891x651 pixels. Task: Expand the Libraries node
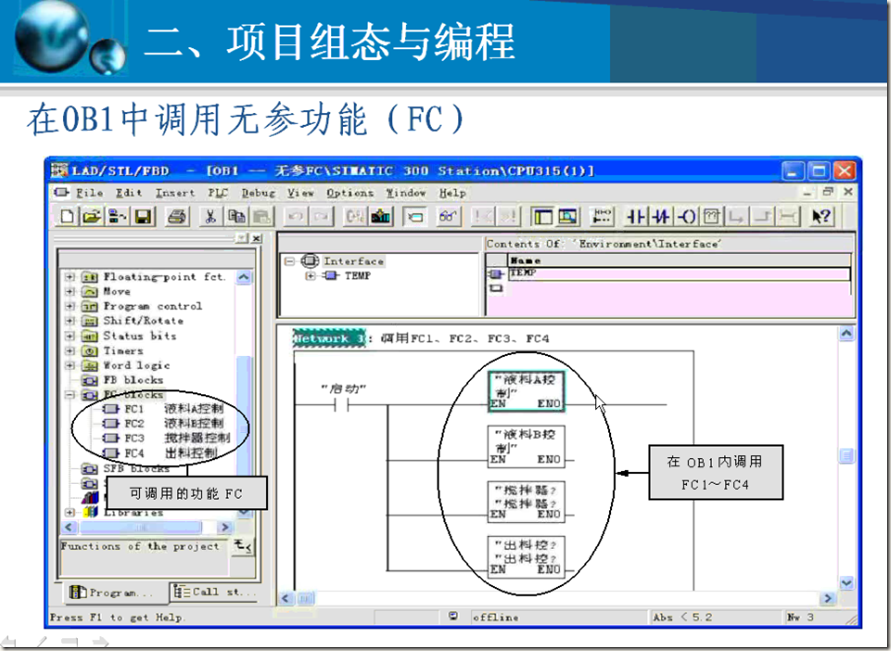click(70, 512)
